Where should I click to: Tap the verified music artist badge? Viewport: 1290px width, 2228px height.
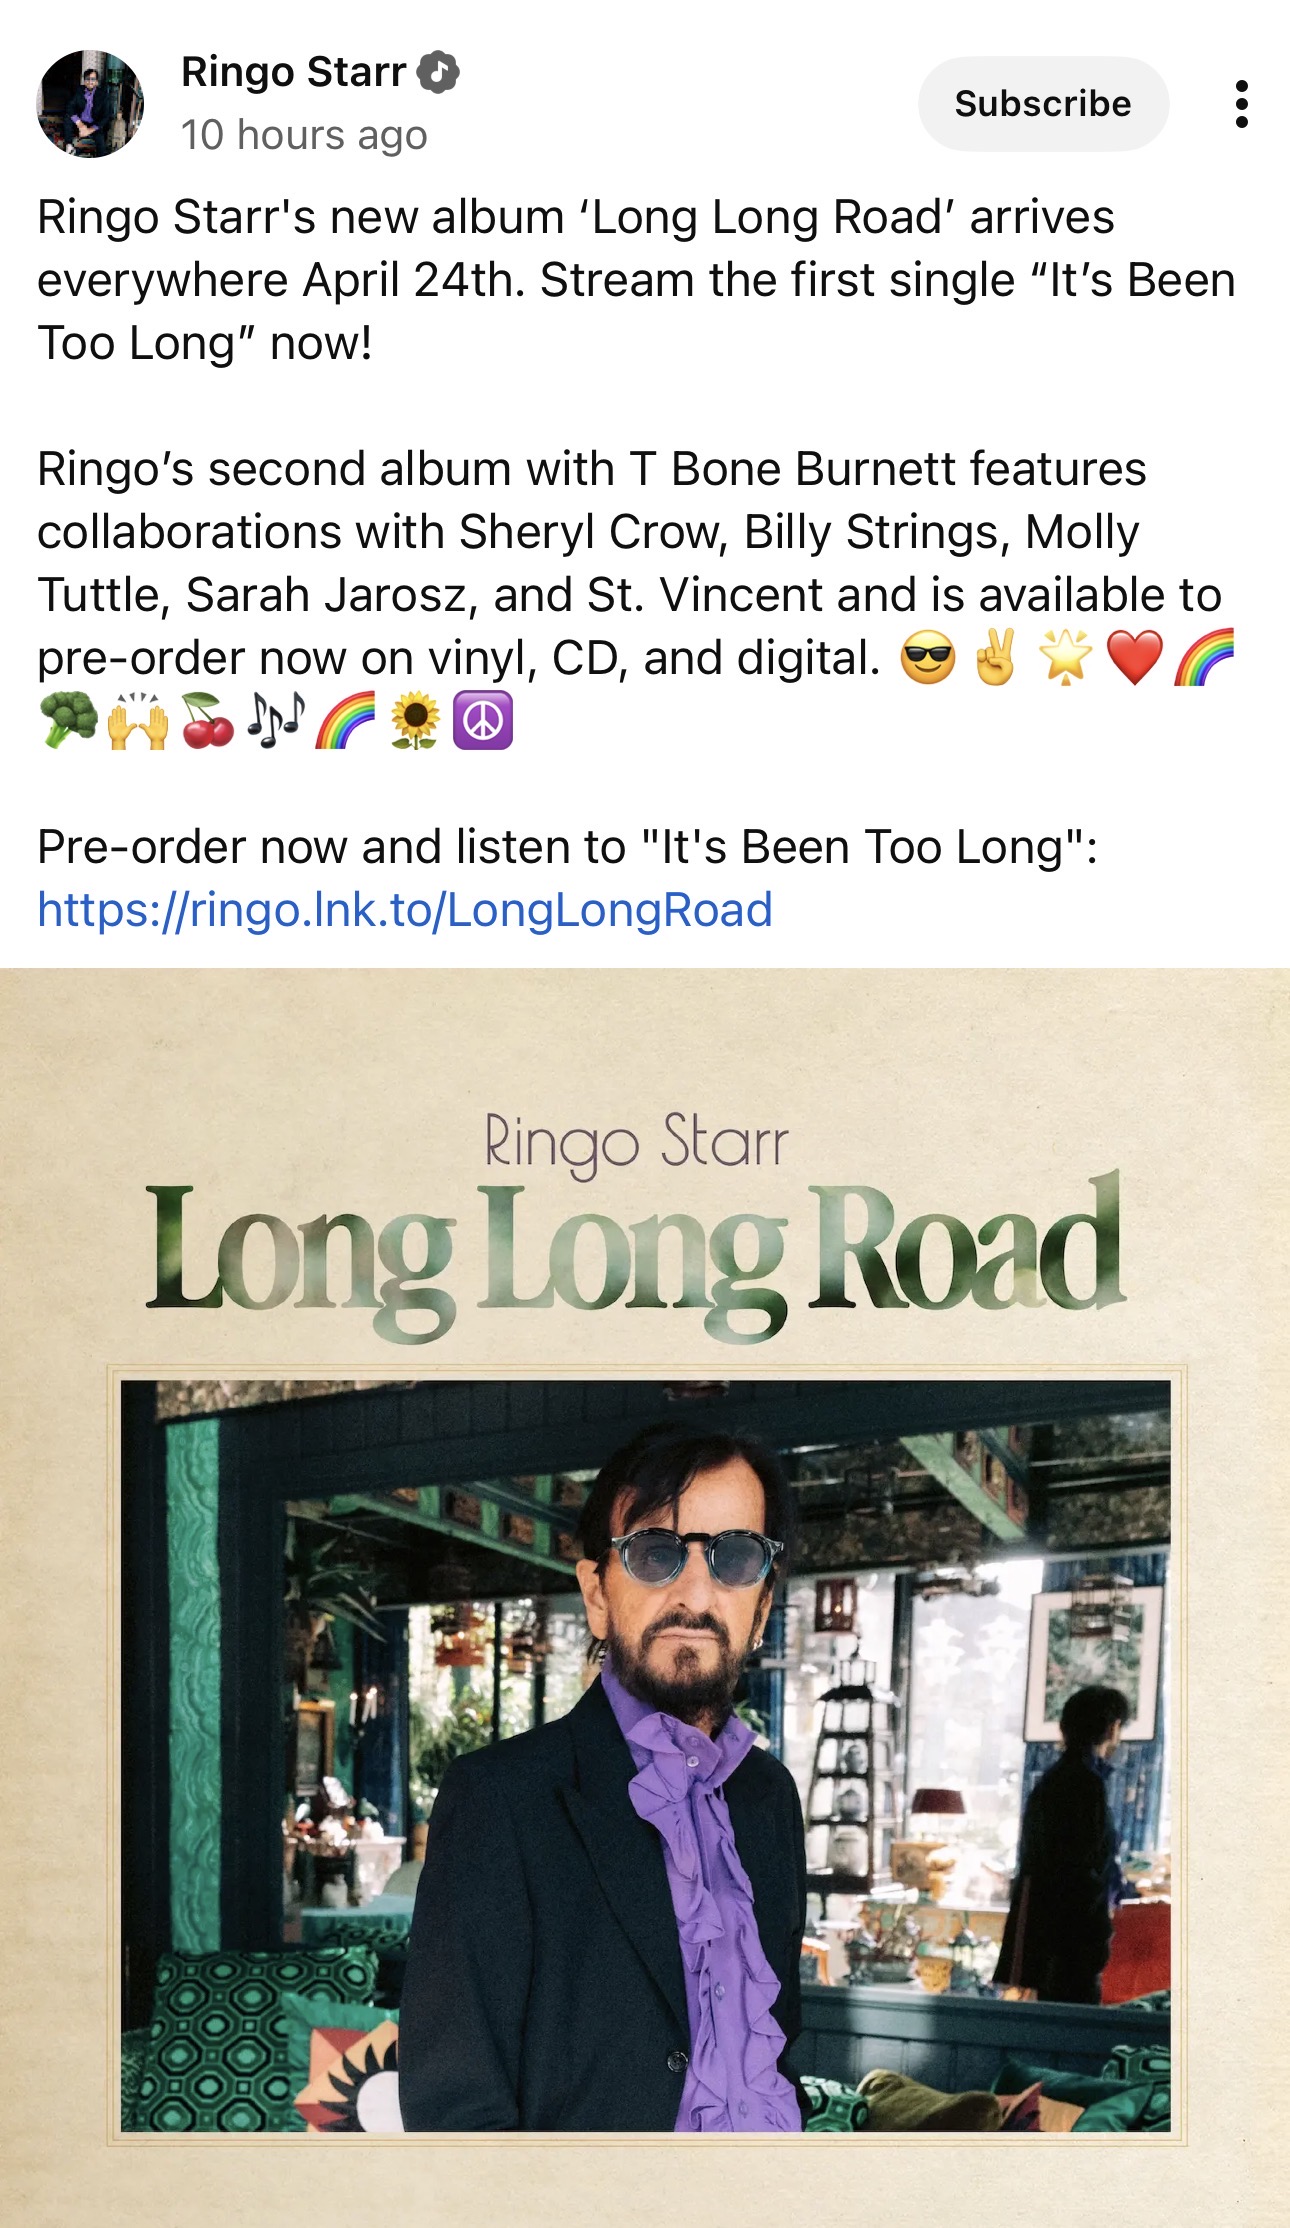pyautogui.click(x=438, y=72)
